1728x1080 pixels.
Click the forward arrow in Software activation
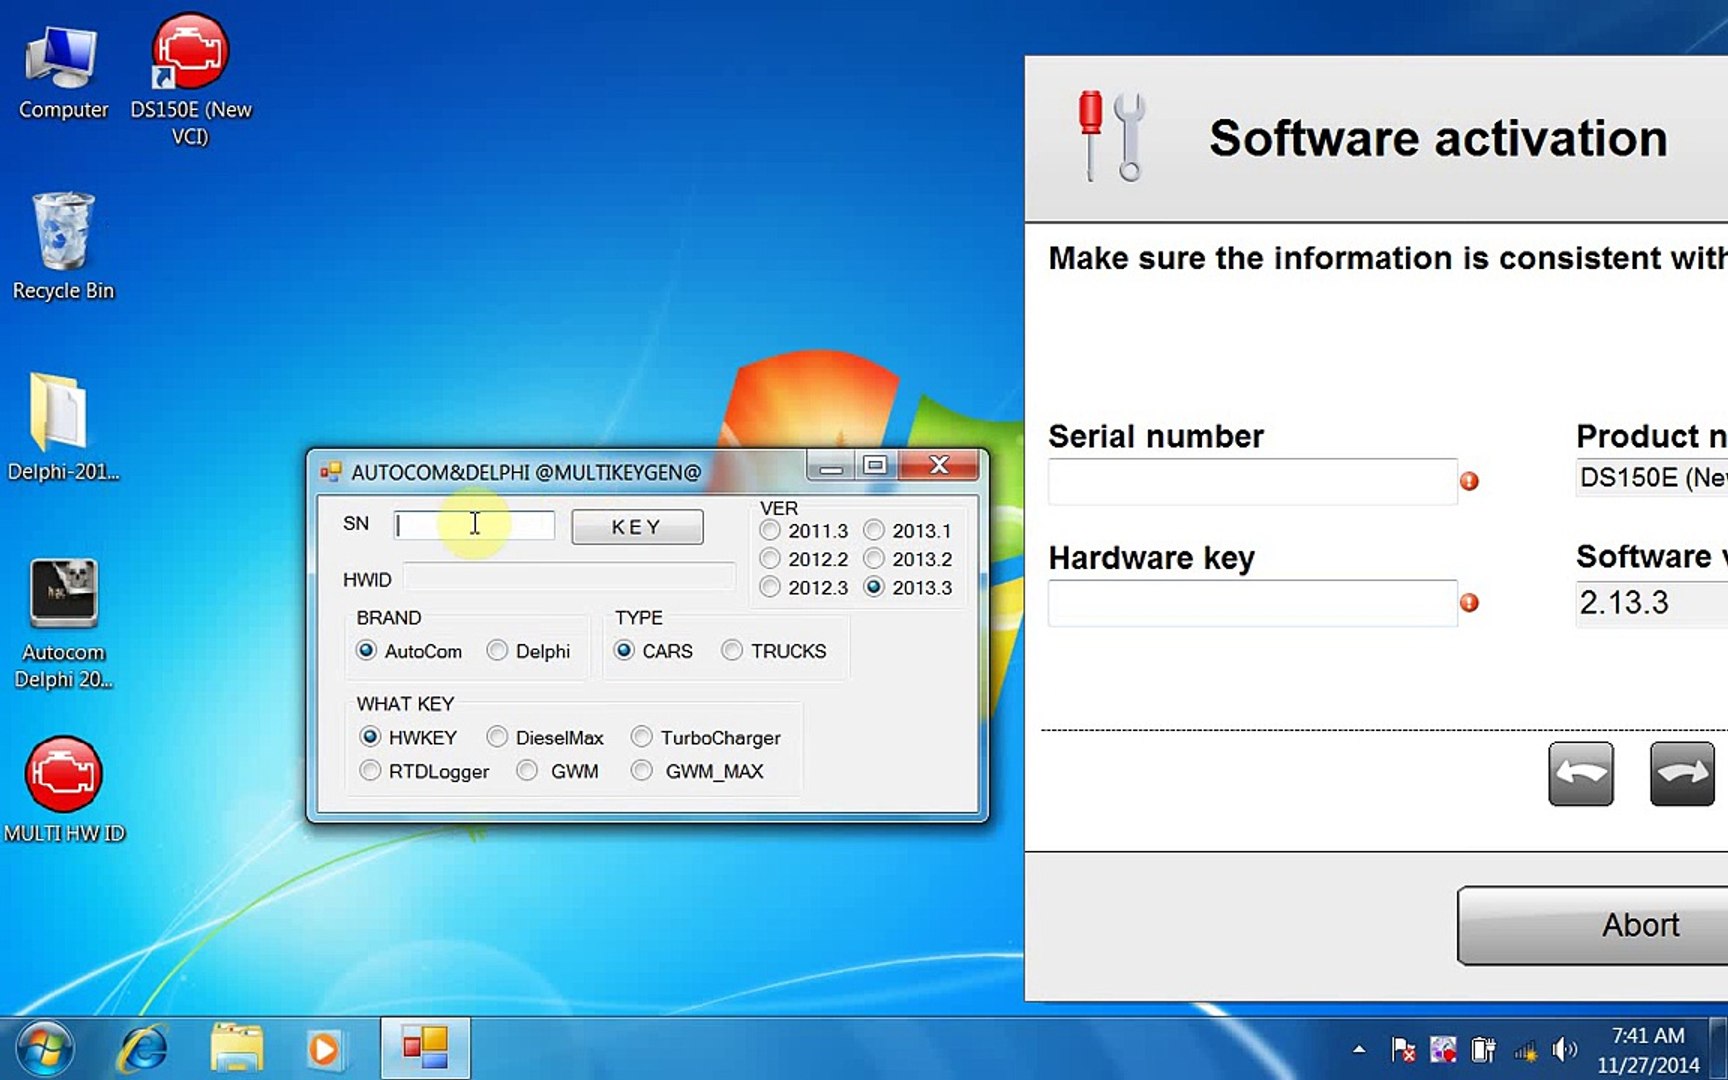(1681, 773)
